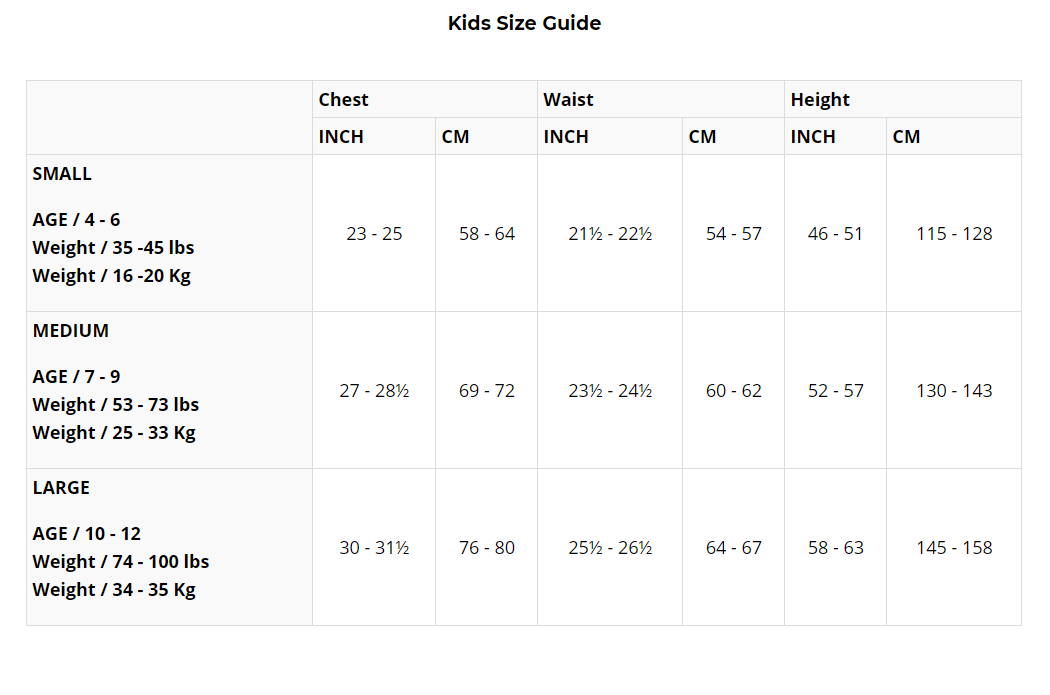Click Medium height cm value 130 - 143

[954, 391]
